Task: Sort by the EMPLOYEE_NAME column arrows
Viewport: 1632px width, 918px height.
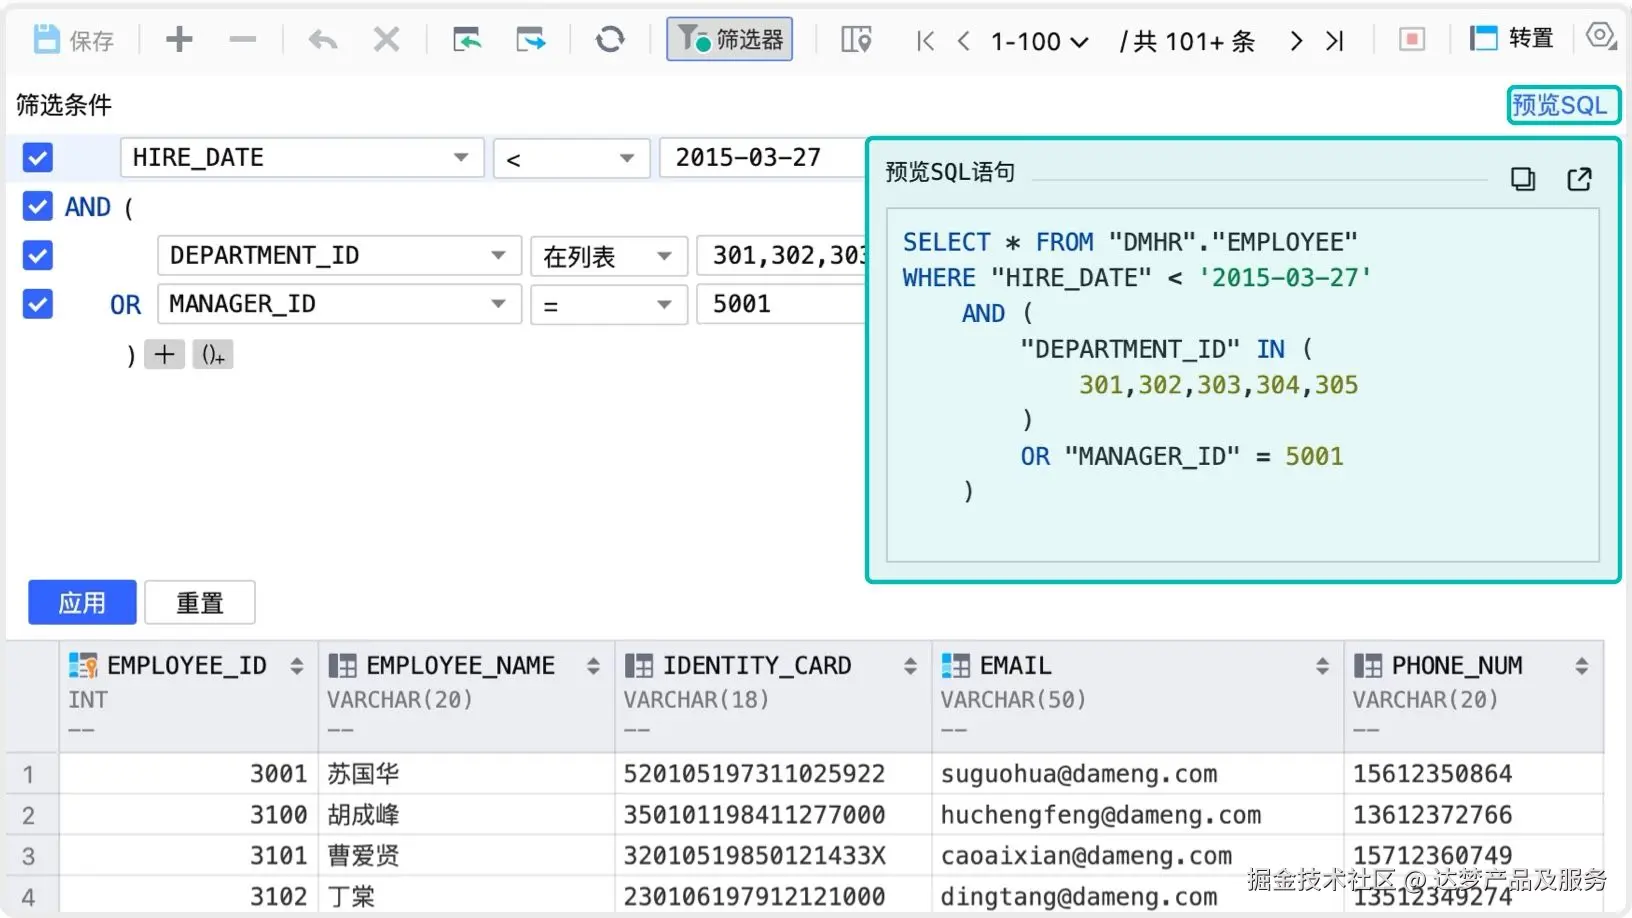Action: 593,666
